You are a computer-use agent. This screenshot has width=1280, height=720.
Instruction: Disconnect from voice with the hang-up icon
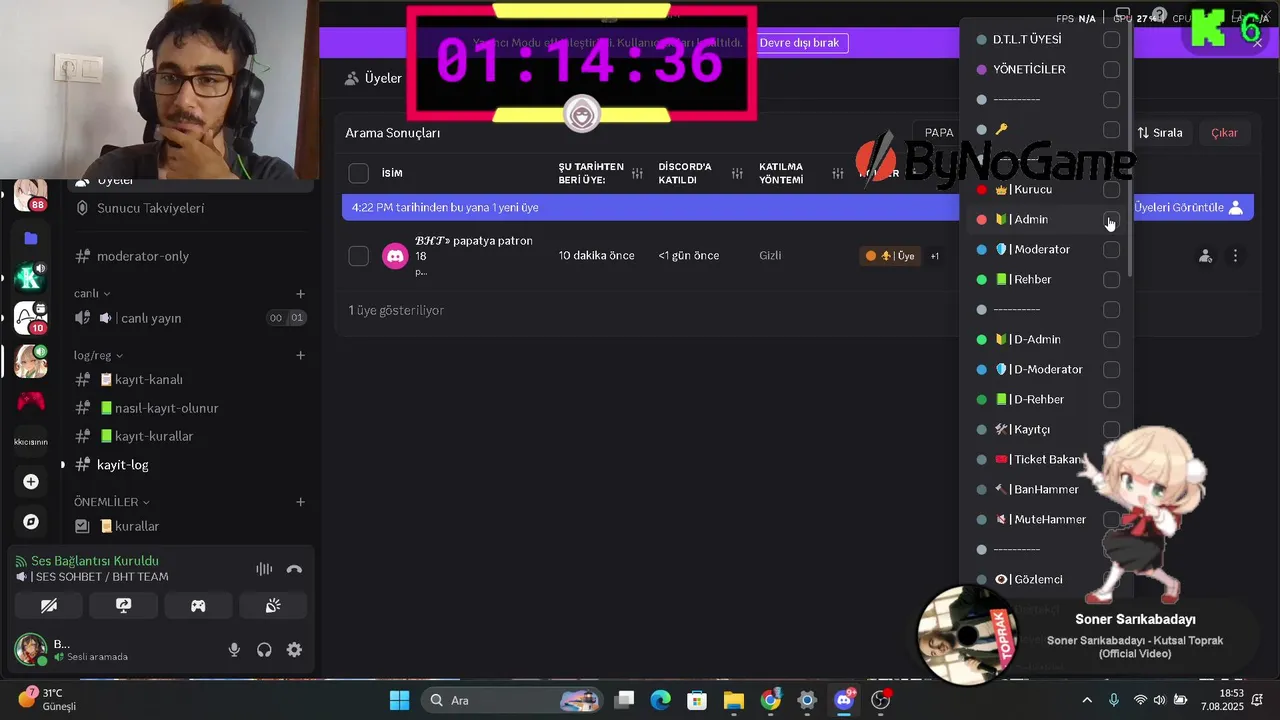click(x=294, y=569)
